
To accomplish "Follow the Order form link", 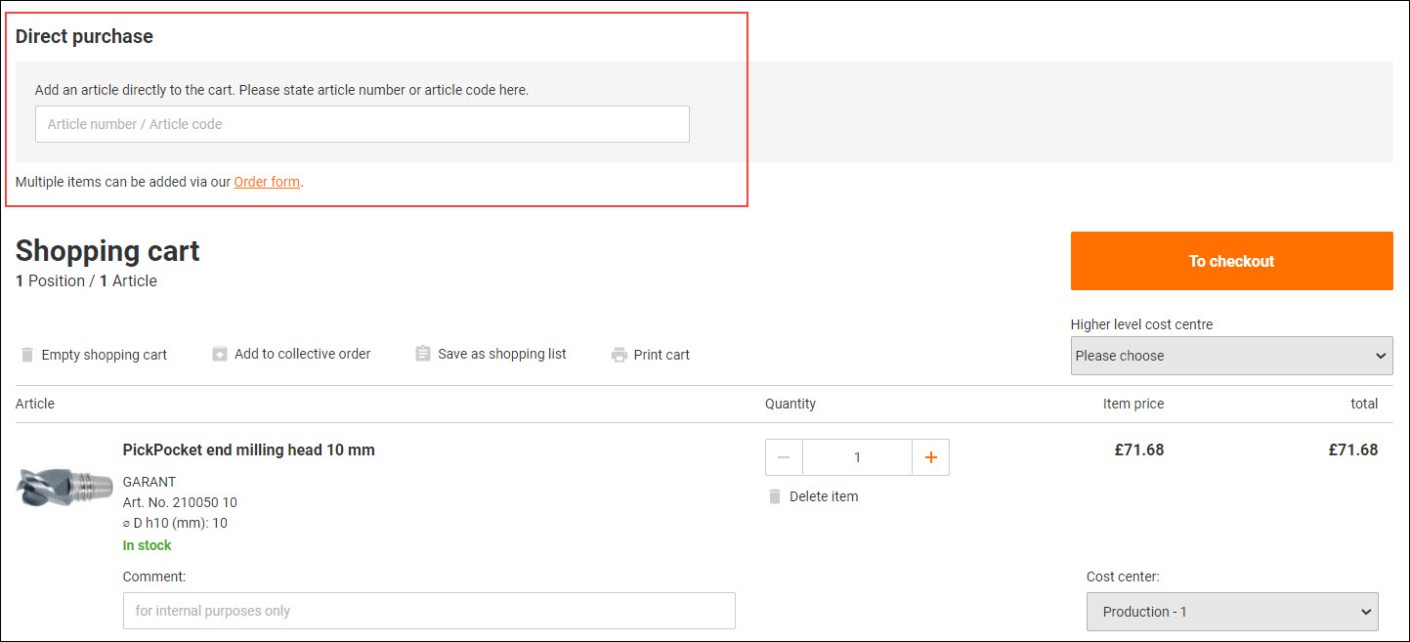I will [266, 182].
